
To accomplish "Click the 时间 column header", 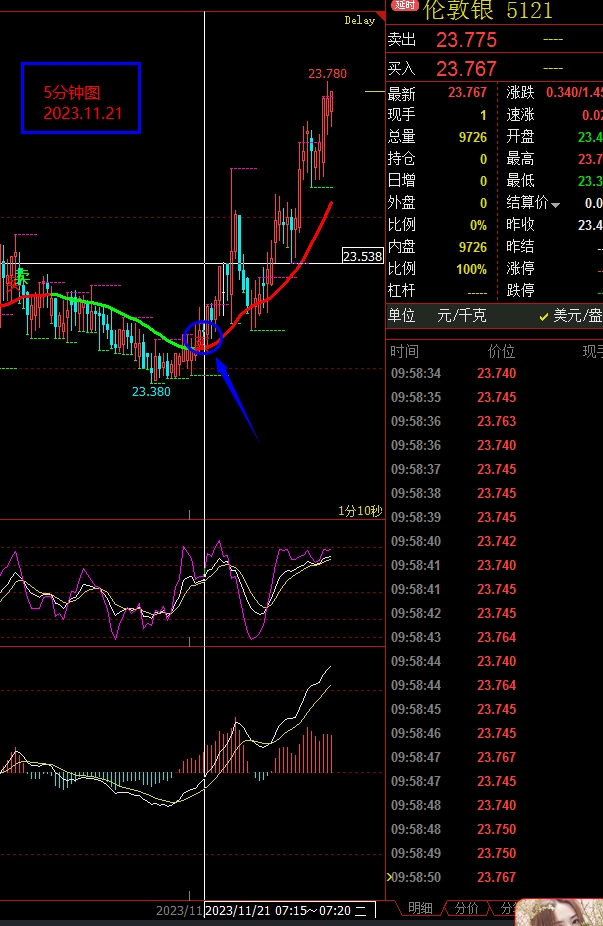I will point(405,352).
